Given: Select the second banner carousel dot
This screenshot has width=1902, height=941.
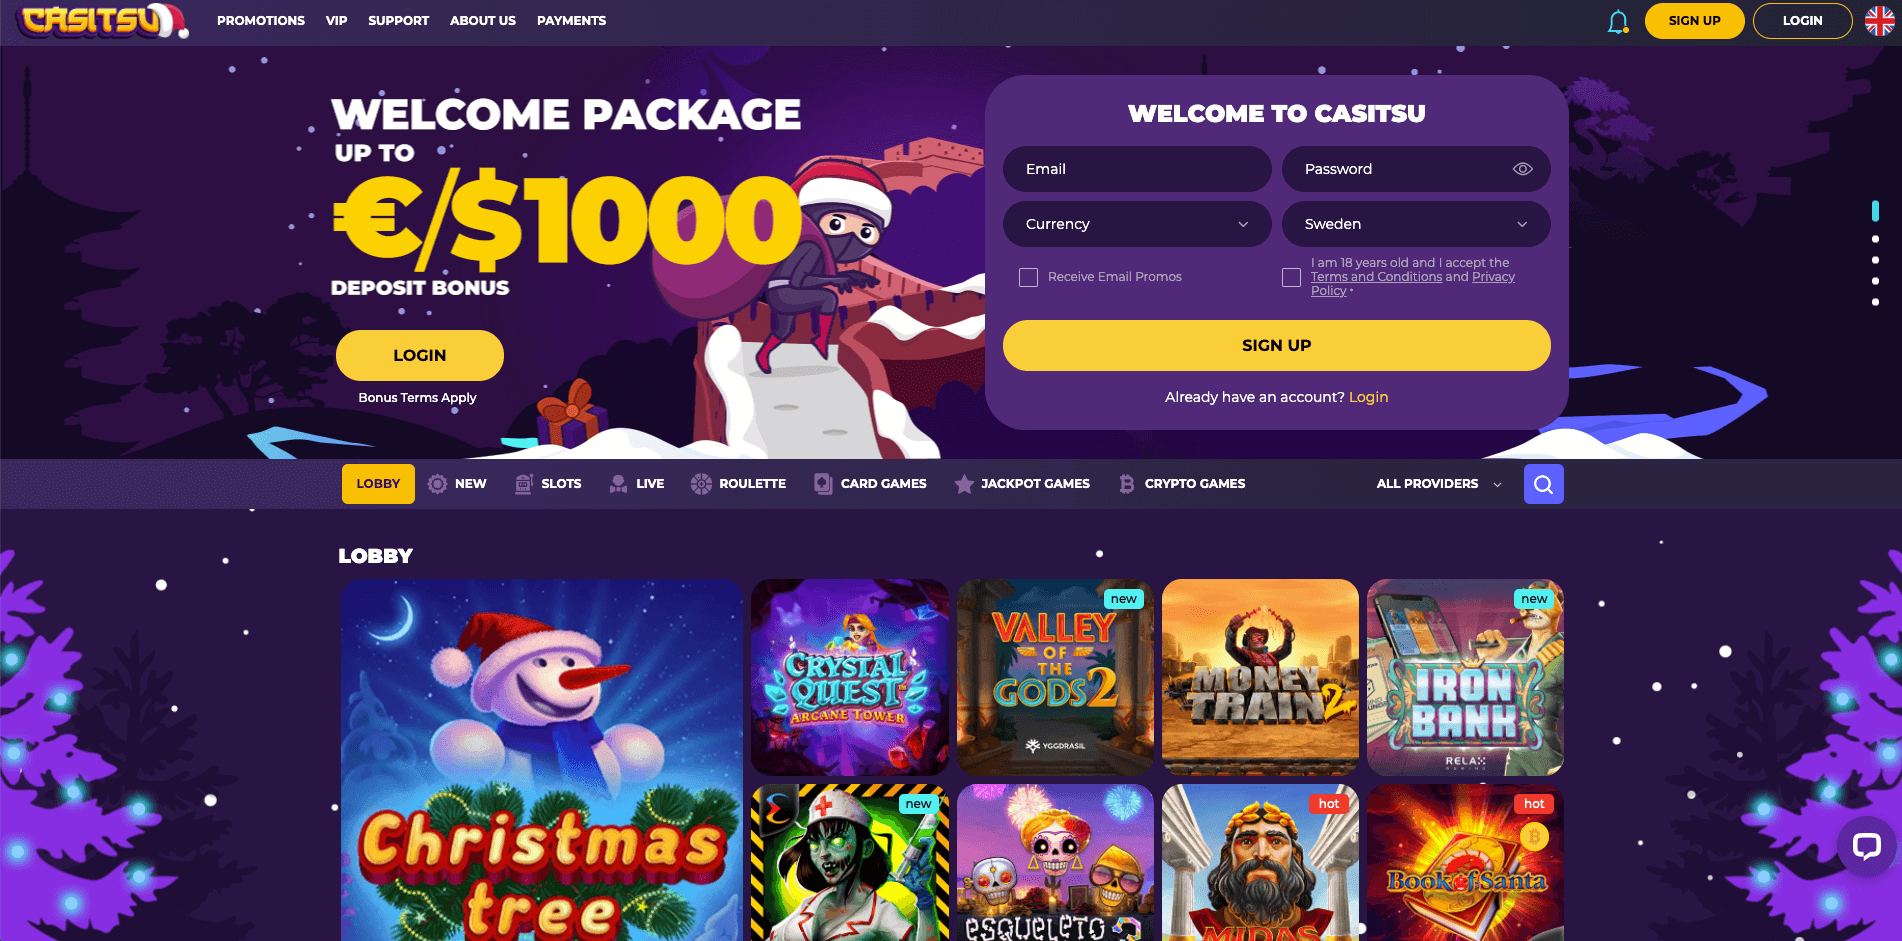Looking at the screenshot, I should 1875,239.
